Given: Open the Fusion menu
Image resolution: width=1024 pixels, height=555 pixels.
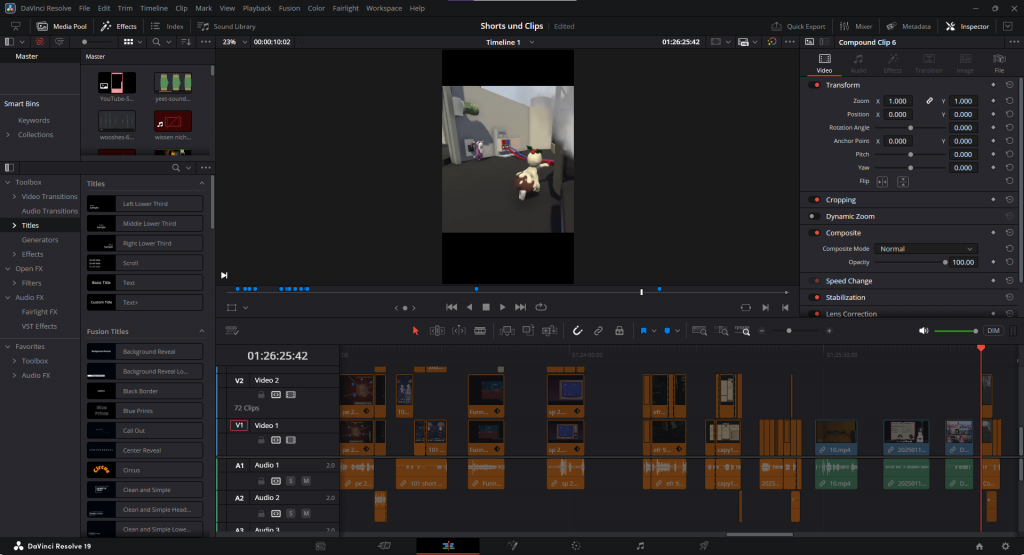Looking at the screenshot, I should click(288, 8).
